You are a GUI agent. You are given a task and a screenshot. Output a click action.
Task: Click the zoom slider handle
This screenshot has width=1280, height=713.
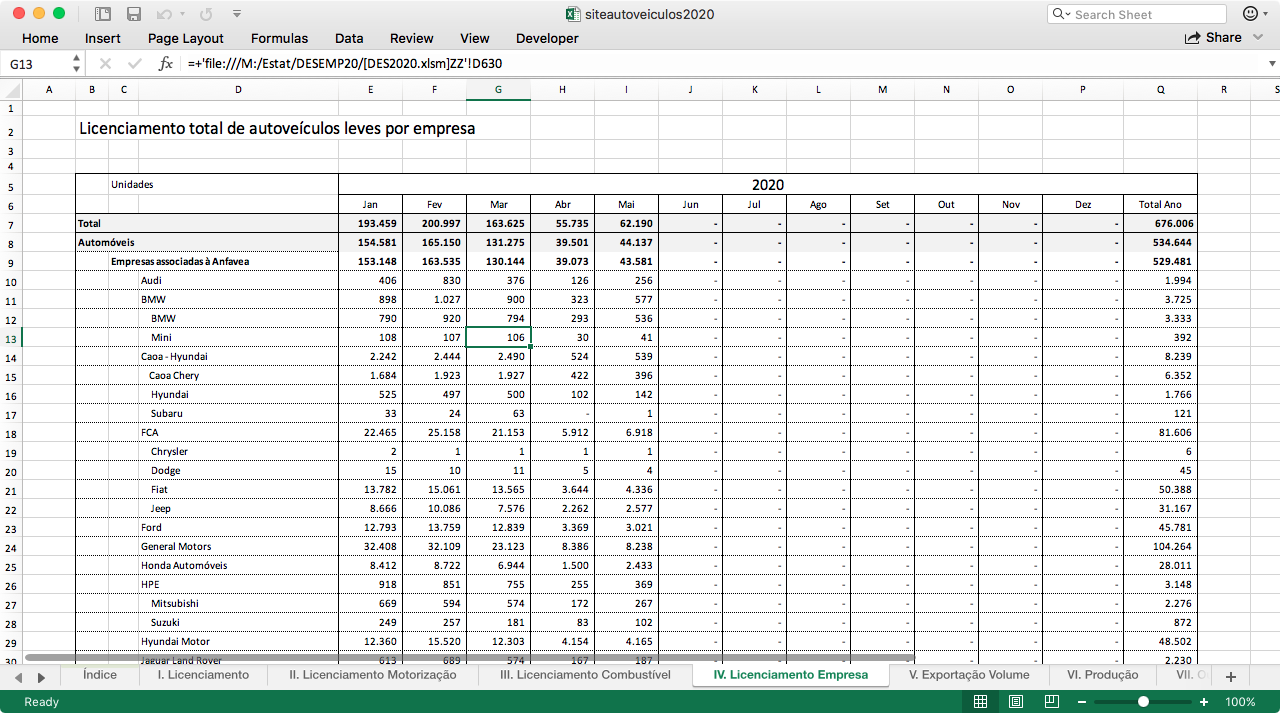[x=1143, y=702]
